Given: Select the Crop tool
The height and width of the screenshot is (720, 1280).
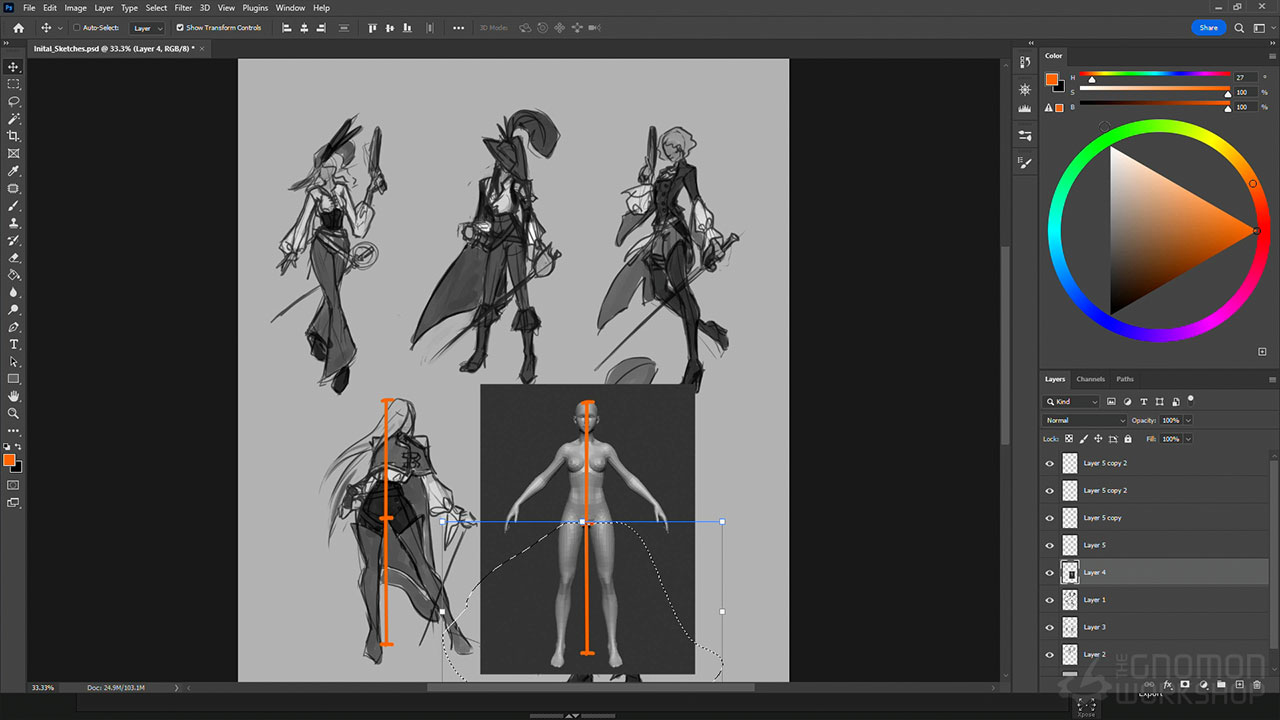Looking at the screenshot, I should [x=14, y=136].
